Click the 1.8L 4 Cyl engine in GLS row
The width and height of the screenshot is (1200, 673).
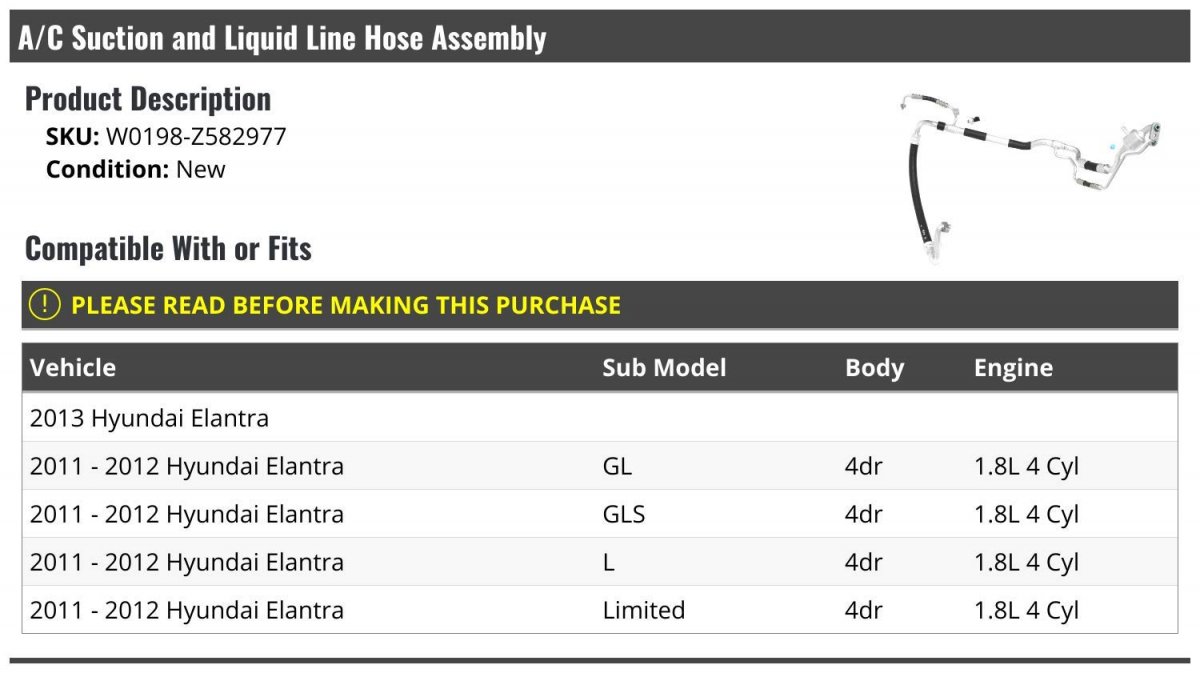[x=1026, y=514]
